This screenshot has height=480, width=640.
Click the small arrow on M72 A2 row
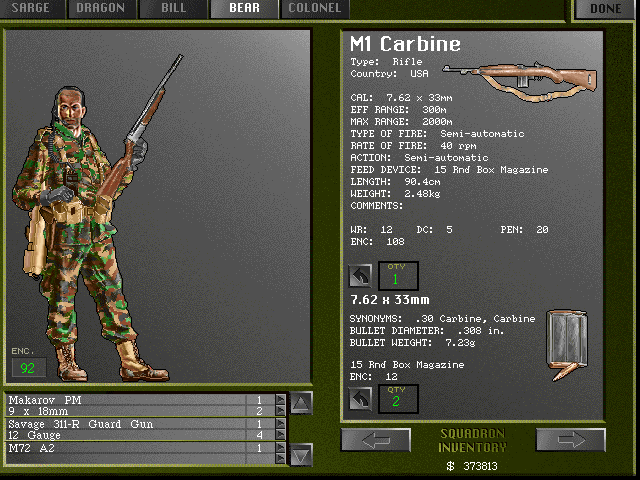click(x=279, y=448)
